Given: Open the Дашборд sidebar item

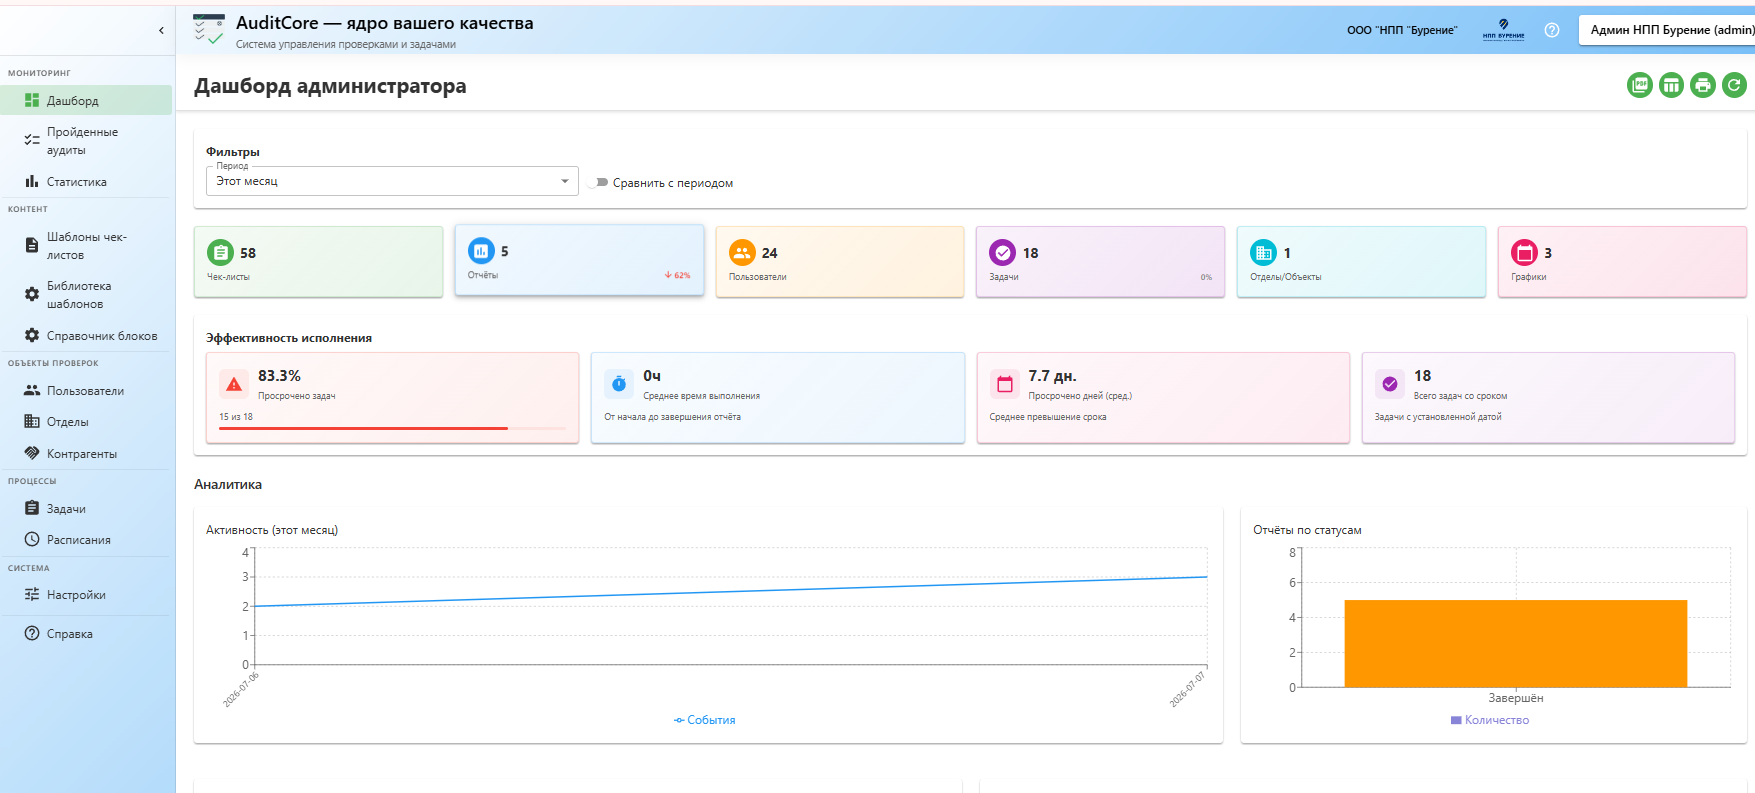Looking at the screenshot, I should [86, 101].
